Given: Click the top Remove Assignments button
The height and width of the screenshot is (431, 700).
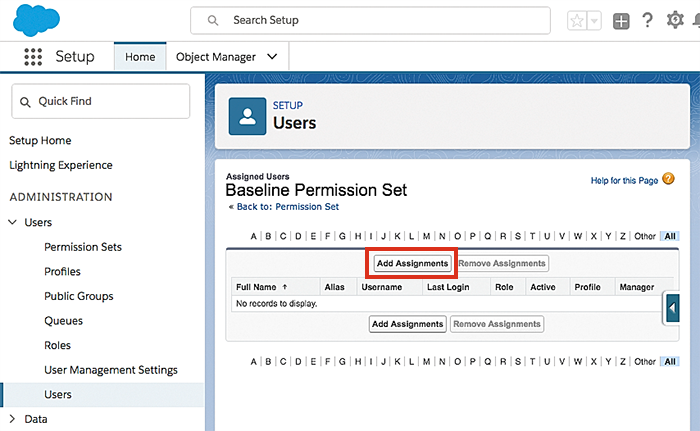Looking at the screenshot, I should coord(502,264).
